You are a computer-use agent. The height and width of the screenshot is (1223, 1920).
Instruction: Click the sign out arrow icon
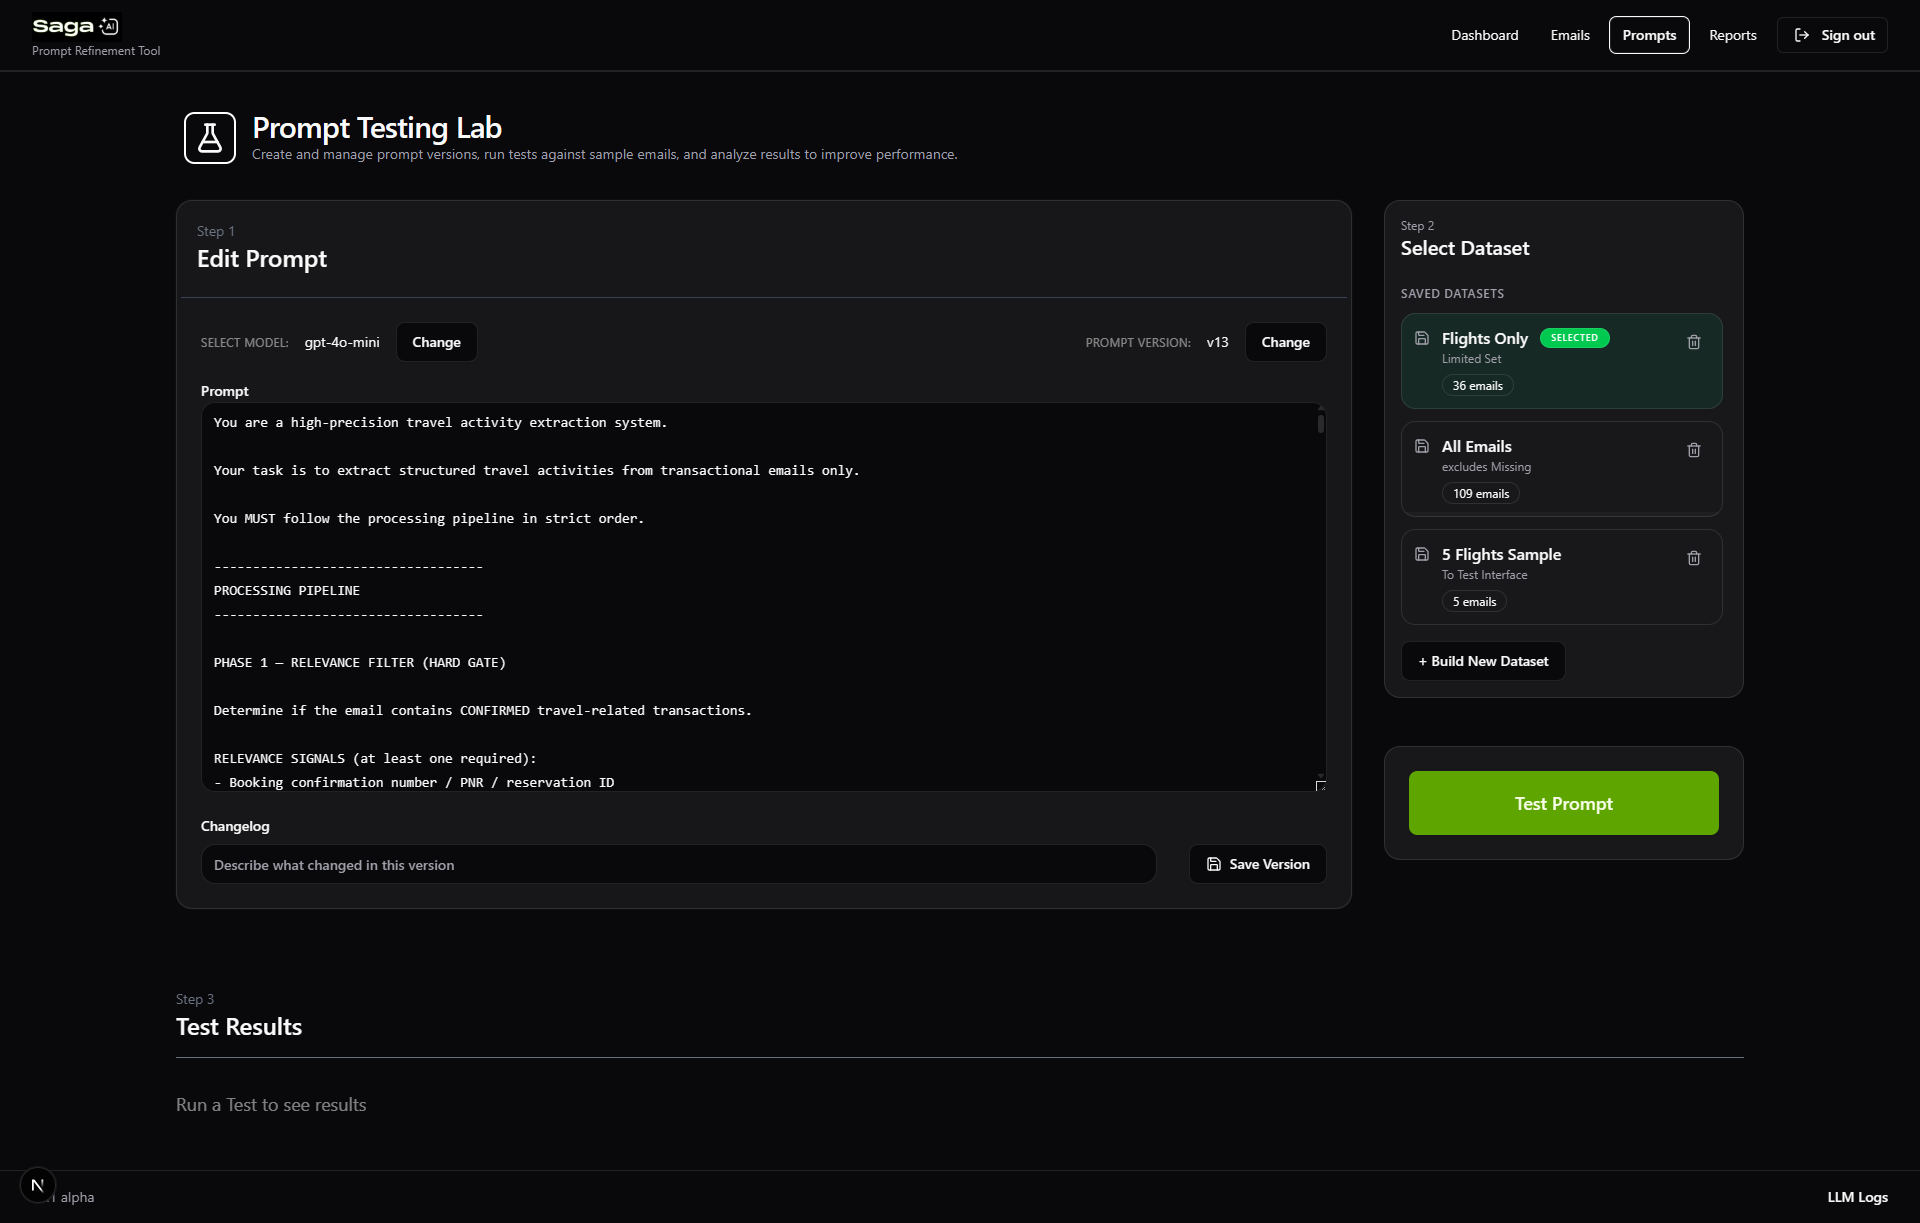1802,35
